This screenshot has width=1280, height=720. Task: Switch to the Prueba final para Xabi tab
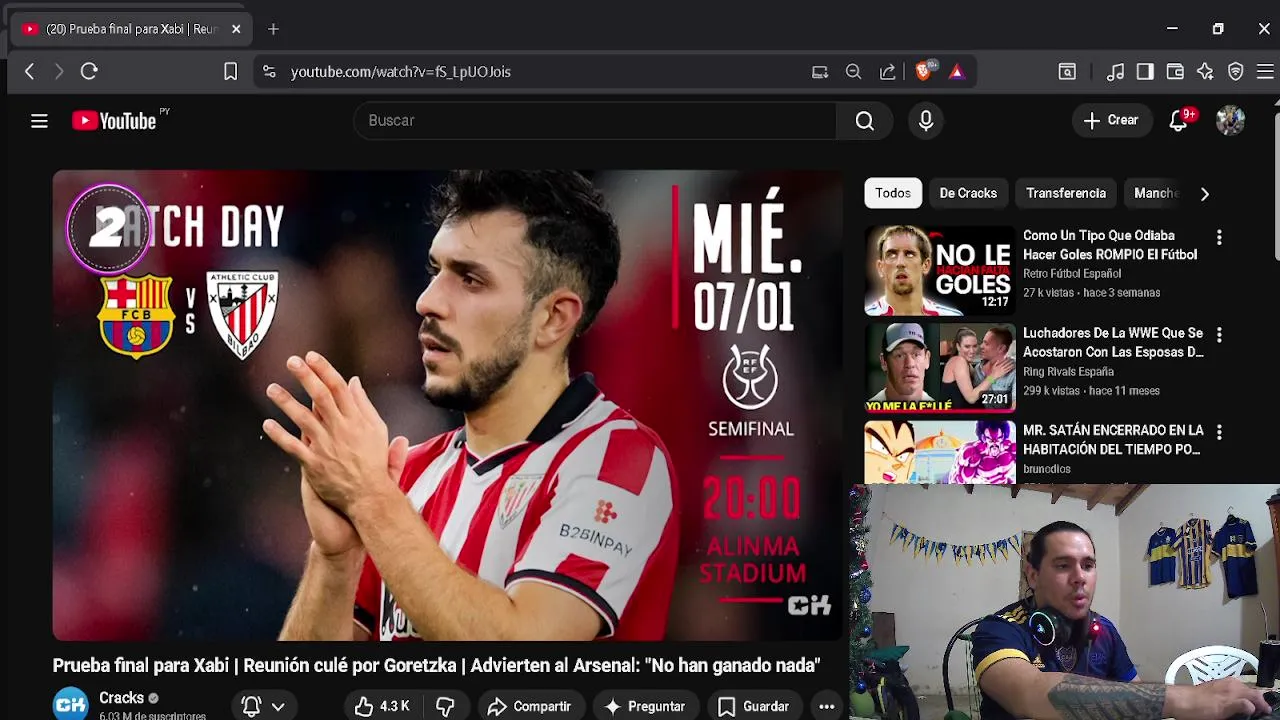pyautogui.click(x=130, y=29)
